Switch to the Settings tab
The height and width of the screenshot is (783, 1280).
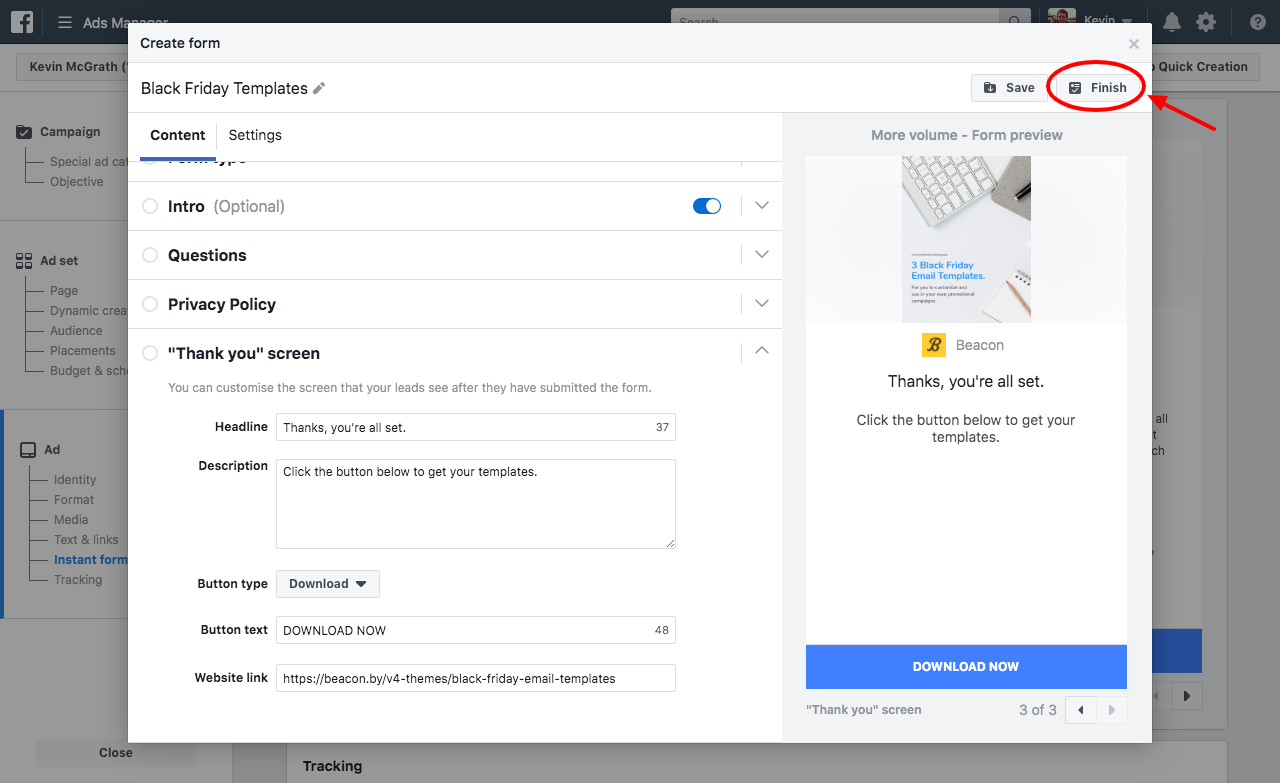255,135
